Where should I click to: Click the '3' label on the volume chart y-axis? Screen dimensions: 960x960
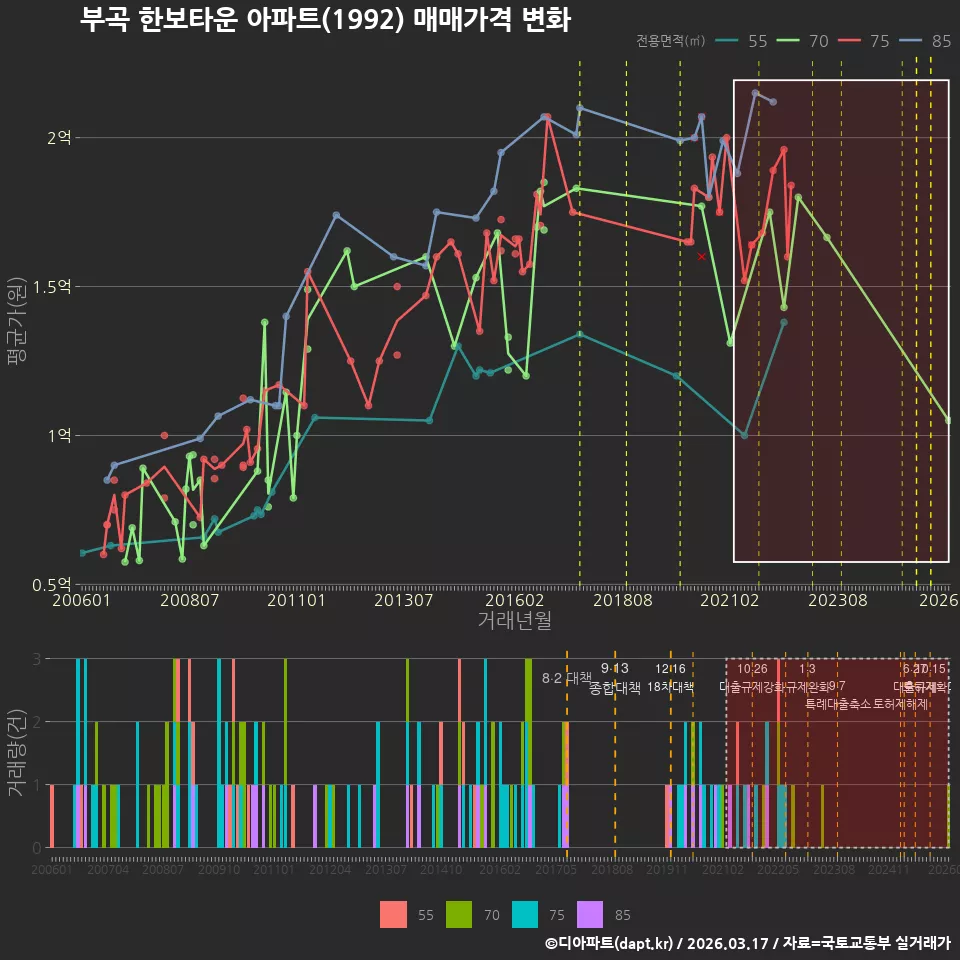(x=37, y=659)
